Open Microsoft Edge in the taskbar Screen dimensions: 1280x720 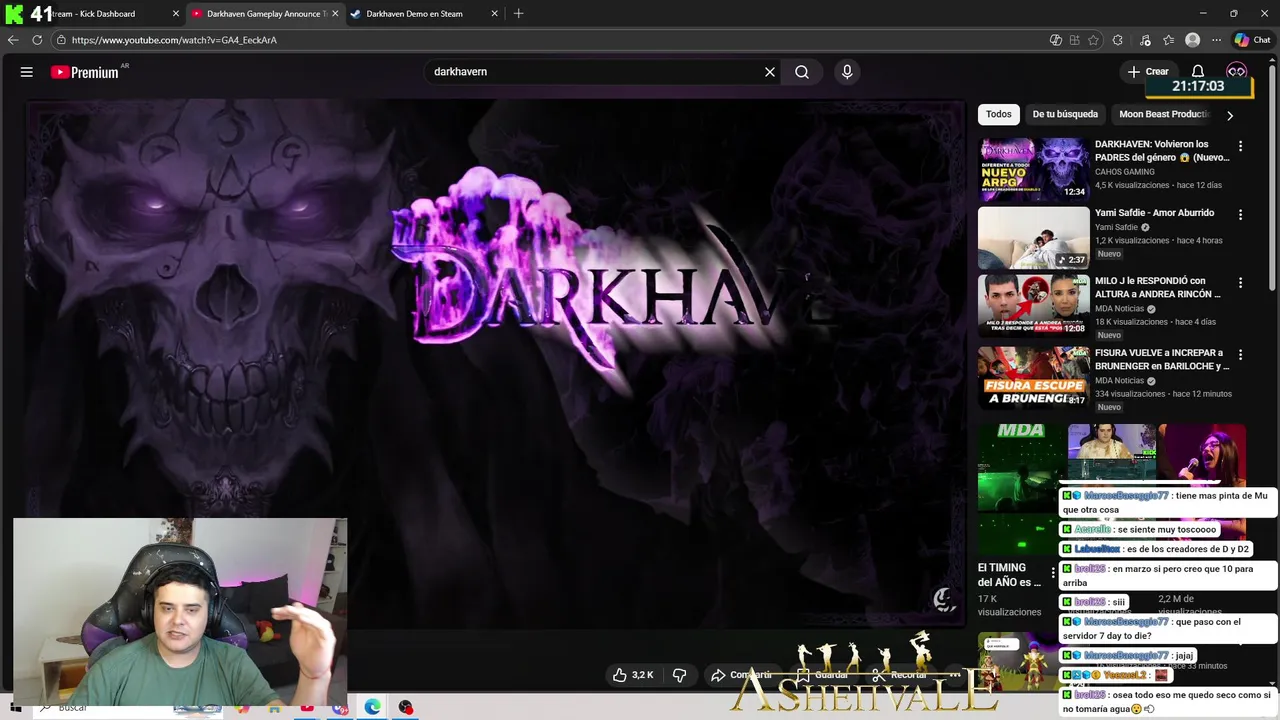(x=372, y=707)
